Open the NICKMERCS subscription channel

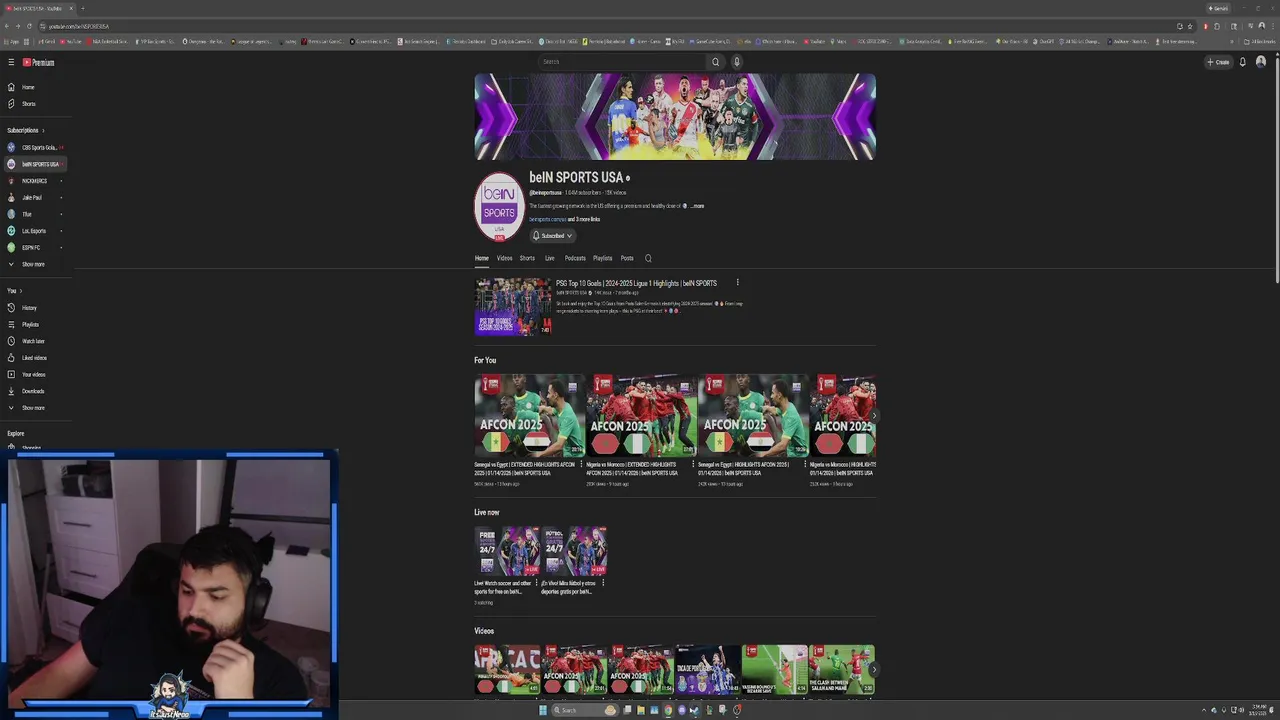tap(33, 181)
